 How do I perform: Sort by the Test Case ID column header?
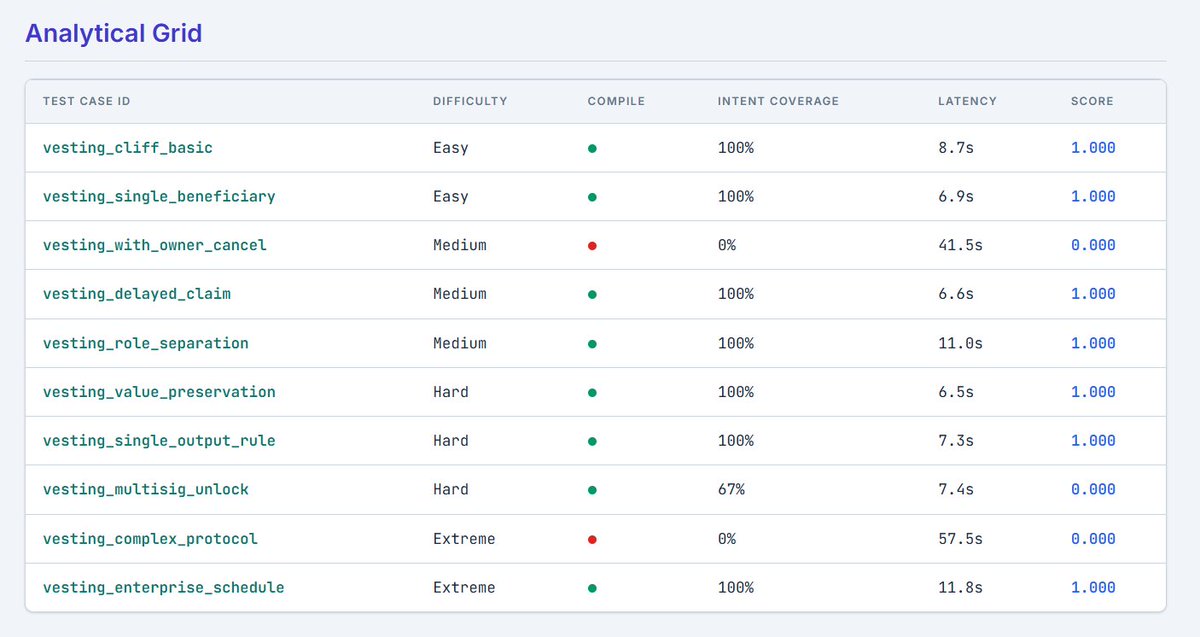pyautogui.click(x=87, y=101)
